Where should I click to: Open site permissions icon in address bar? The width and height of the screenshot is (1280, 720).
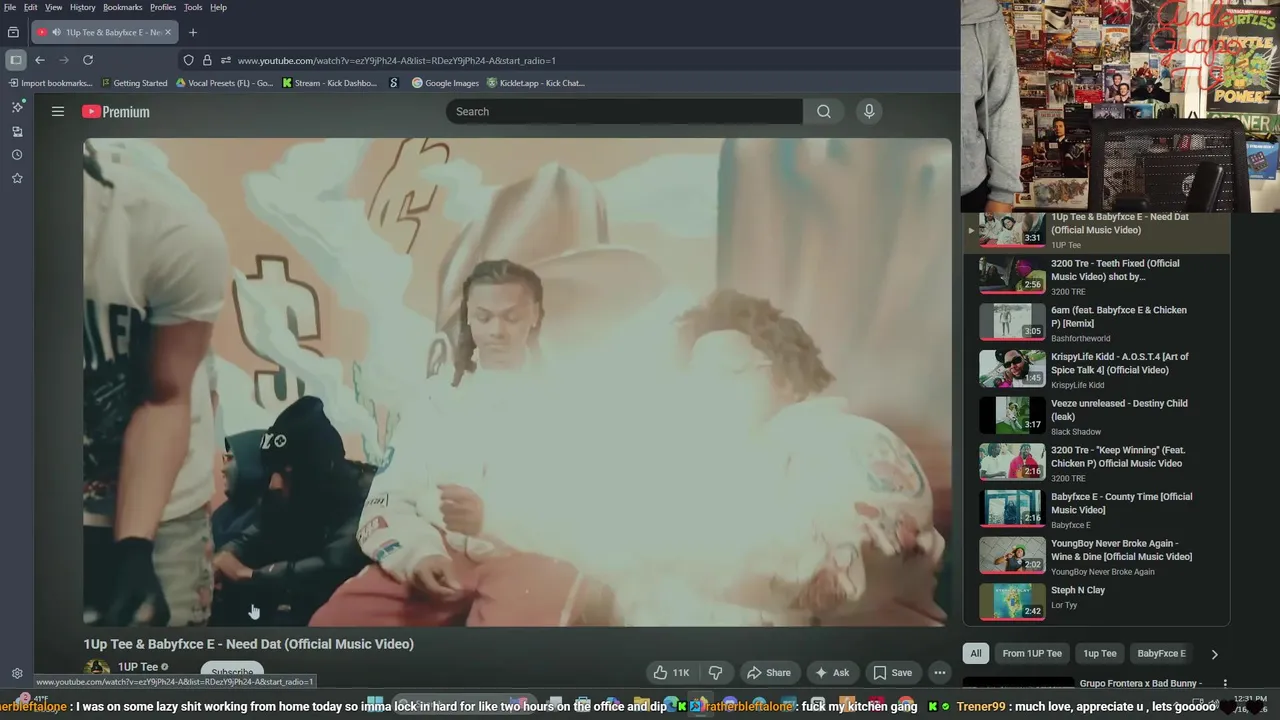pos(226,60)
